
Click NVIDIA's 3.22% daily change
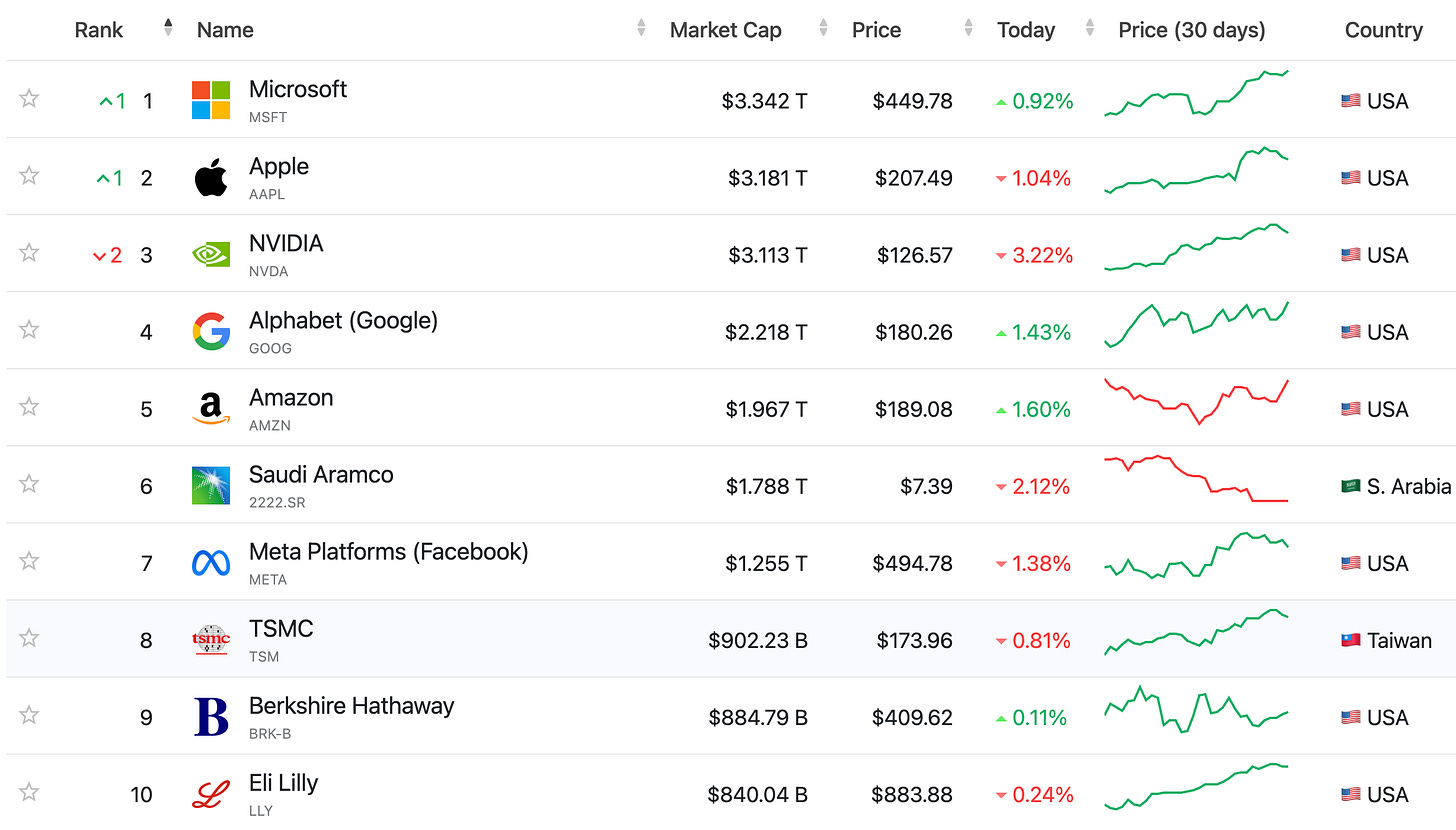tap(1042, 255)
